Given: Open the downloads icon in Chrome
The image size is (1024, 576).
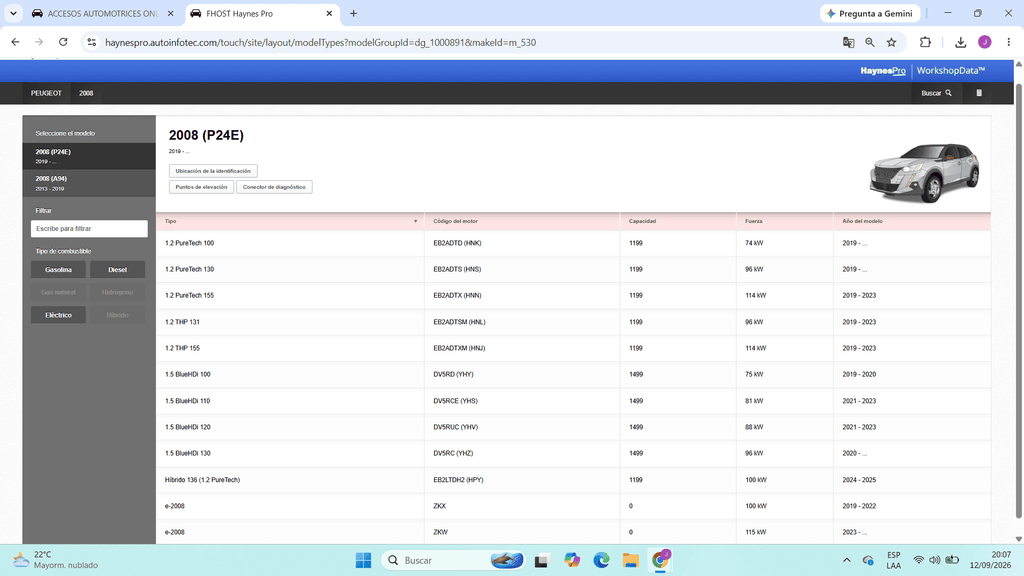Looking at the screenshot, I should coord(960,42).
